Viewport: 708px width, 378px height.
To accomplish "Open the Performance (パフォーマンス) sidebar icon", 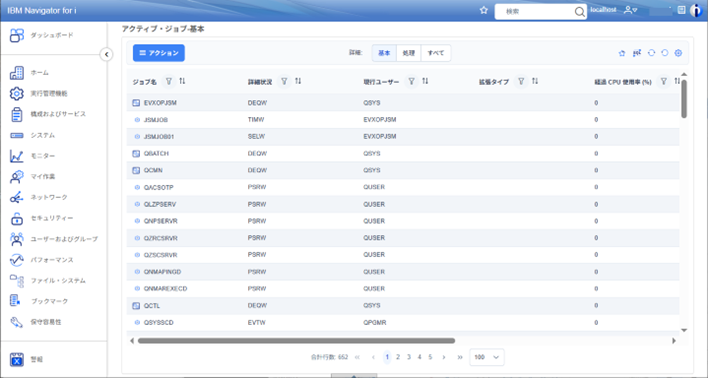I will (x=17, y=260).
